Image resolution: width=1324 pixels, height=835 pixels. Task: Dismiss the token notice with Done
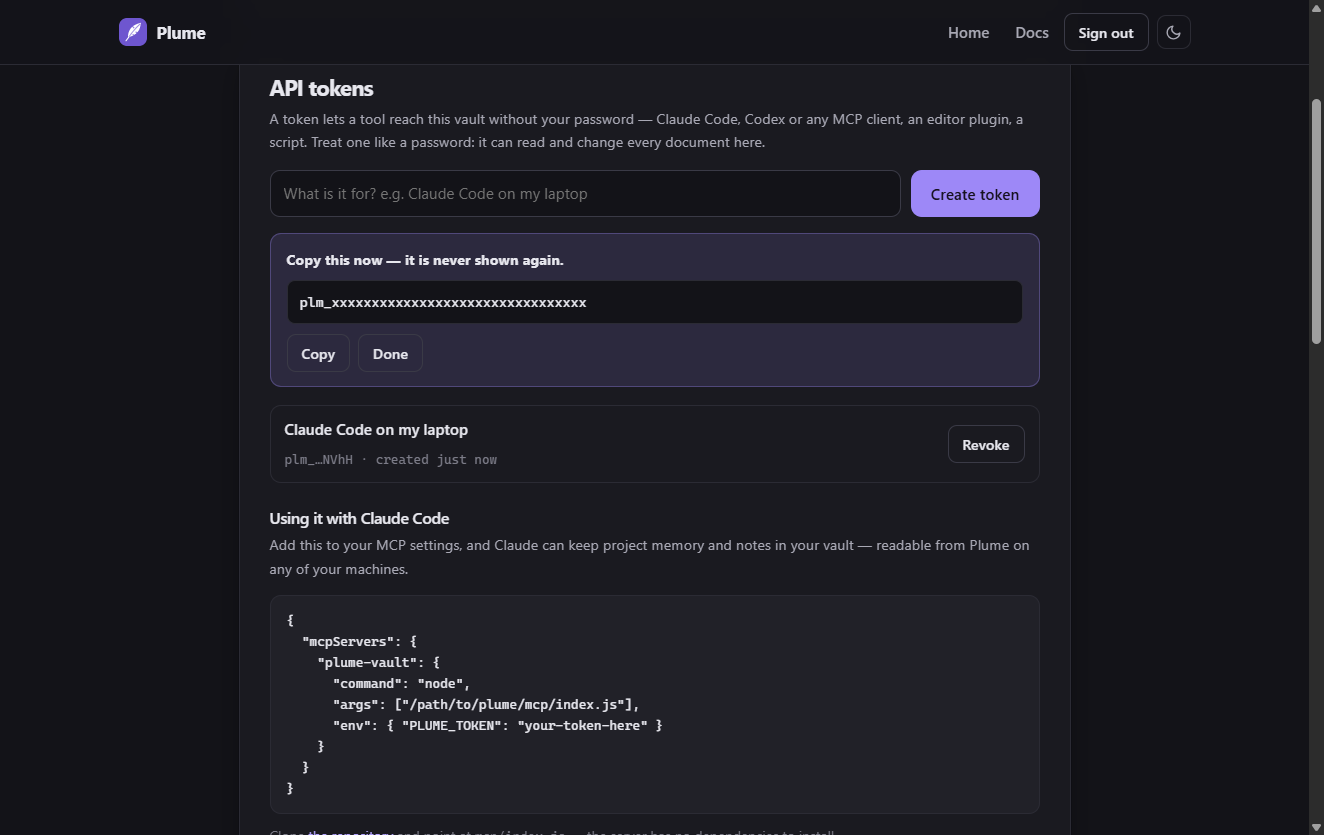(390, 354)
